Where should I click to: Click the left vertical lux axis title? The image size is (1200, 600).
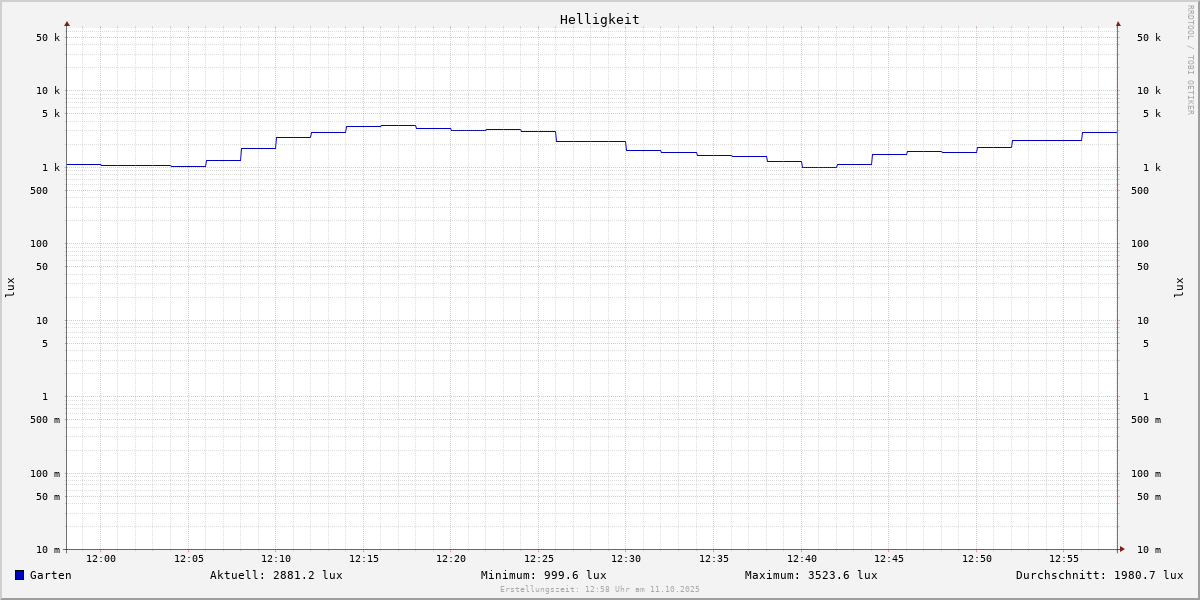10,287
